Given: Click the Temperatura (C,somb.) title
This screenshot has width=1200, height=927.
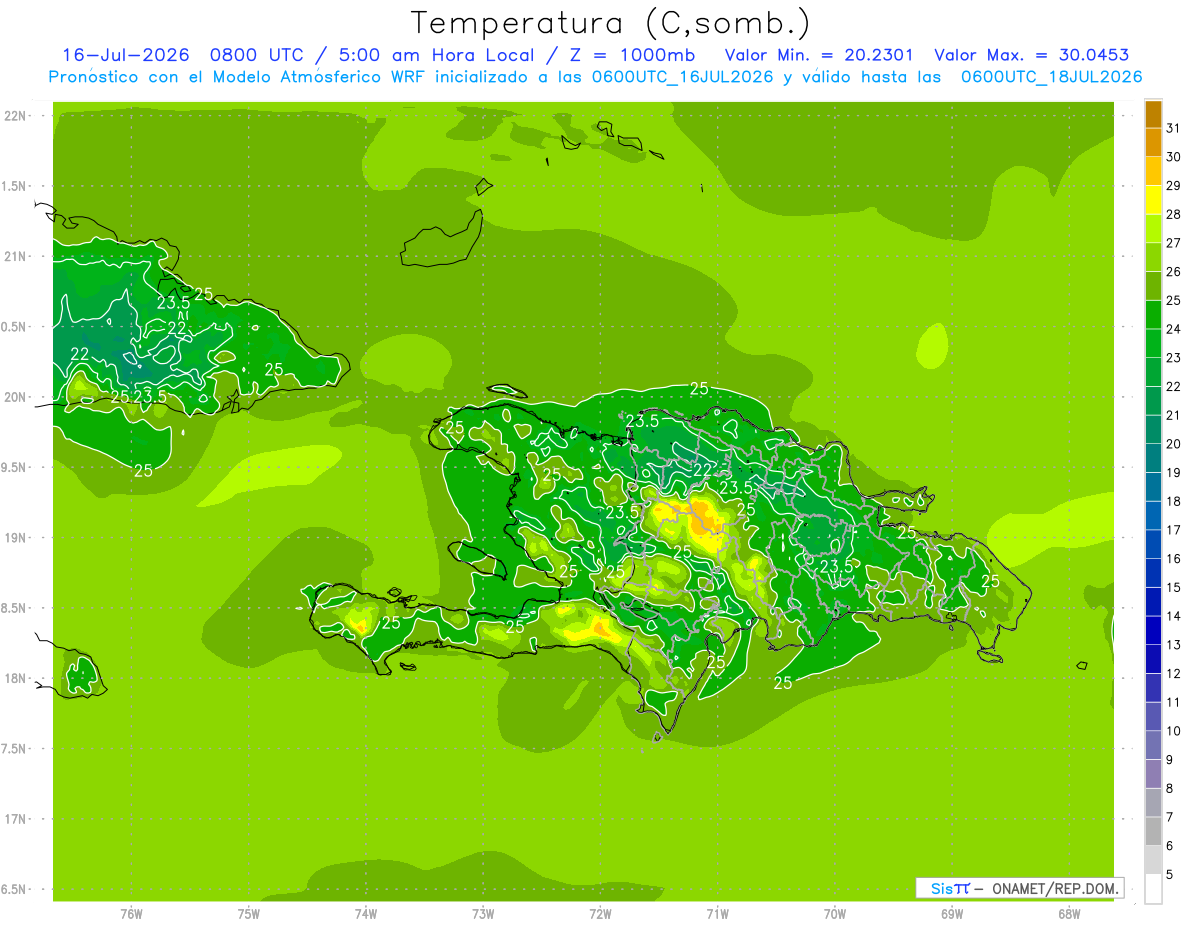Looking at the screenshot, I should click(x=611, y=23).
